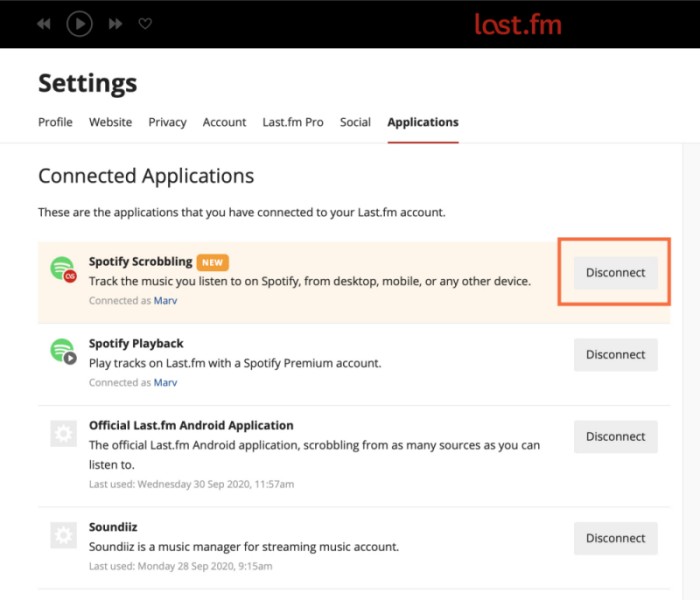Screen dimensions: 700x600
Task: Click the previous track rewind icon
Action: pyautogui.click(x=44, y=24)
